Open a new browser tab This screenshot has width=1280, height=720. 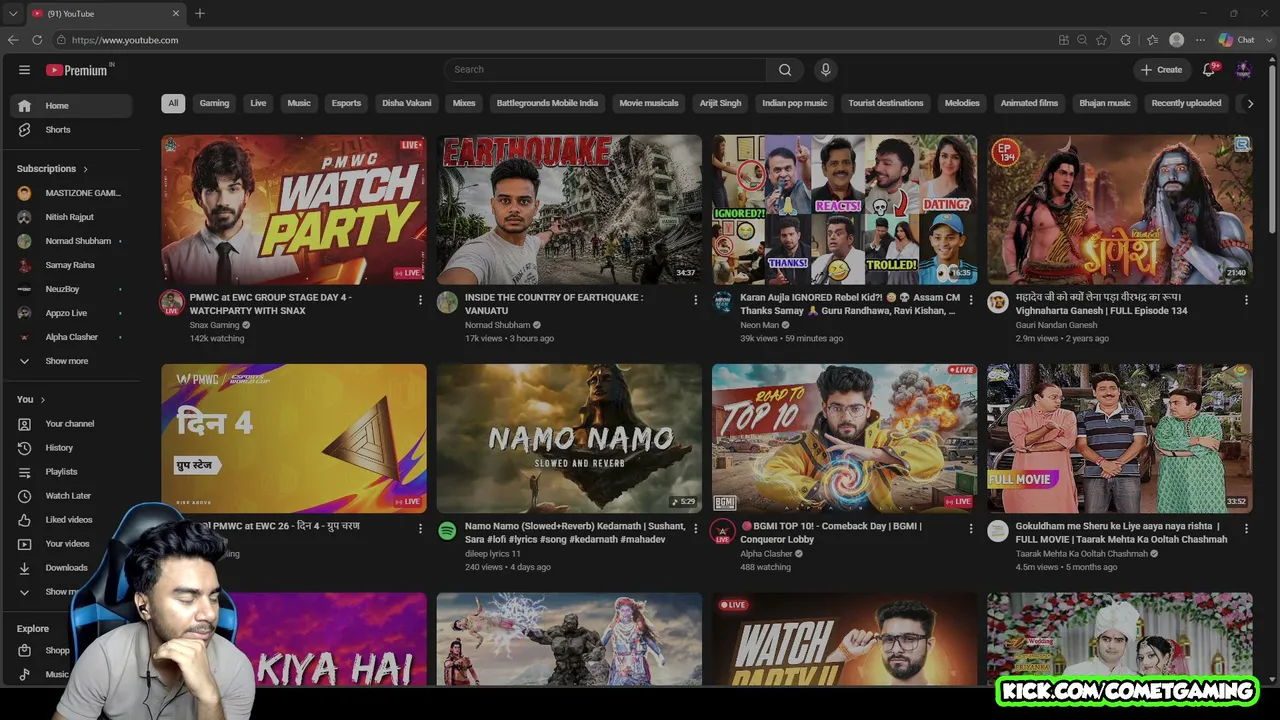(200, 13)
